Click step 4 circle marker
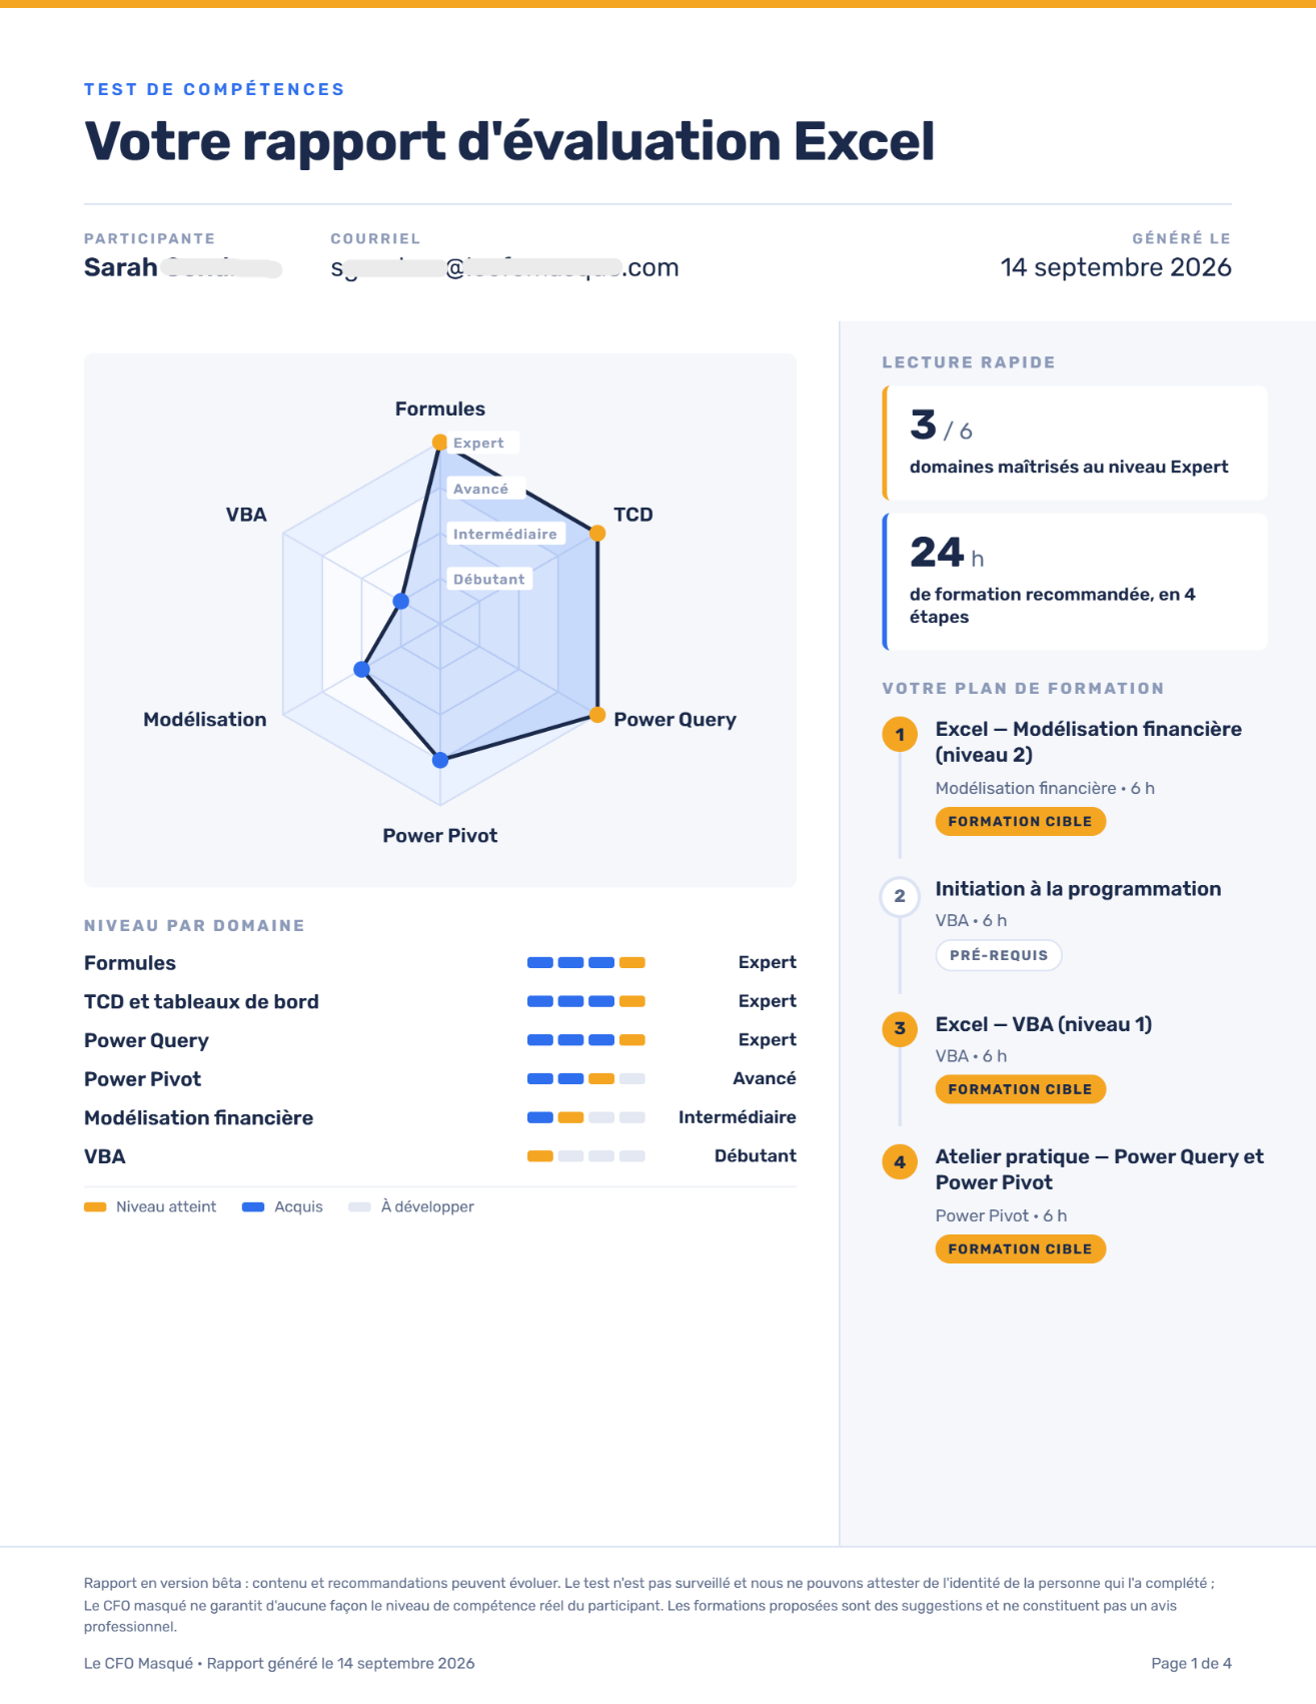 tap(899, 1162)
